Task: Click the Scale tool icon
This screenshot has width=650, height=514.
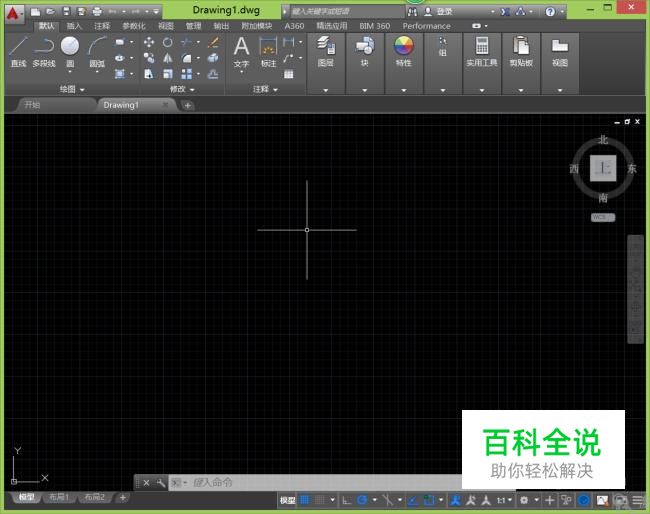Action: tap(167, 74)
